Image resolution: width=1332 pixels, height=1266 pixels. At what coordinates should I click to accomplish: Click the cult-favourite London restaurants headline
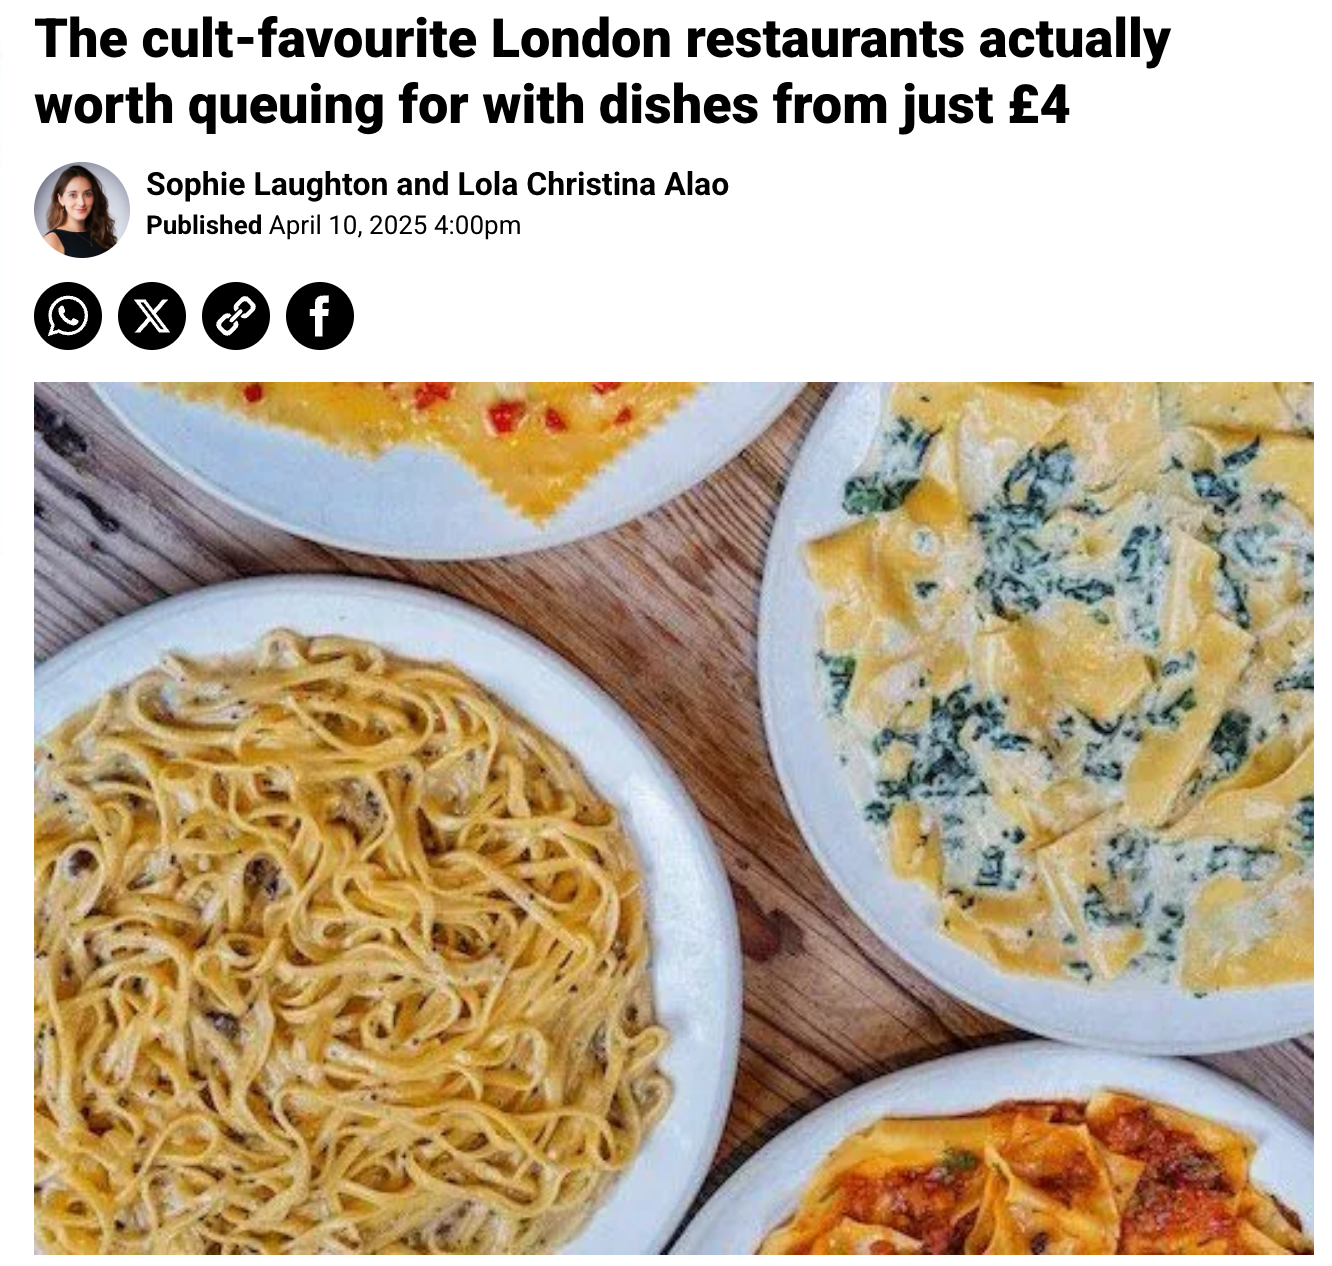click(602, 72)
